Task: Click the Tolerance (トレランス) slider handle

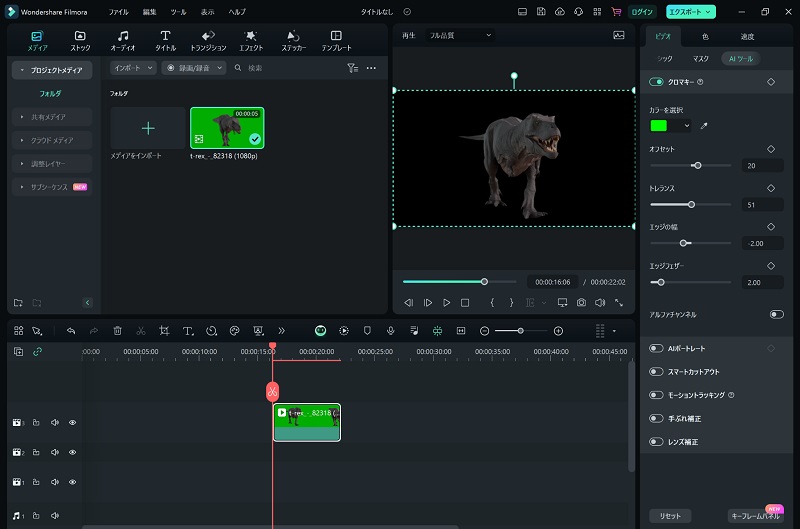Action: (x=692, y=204)
